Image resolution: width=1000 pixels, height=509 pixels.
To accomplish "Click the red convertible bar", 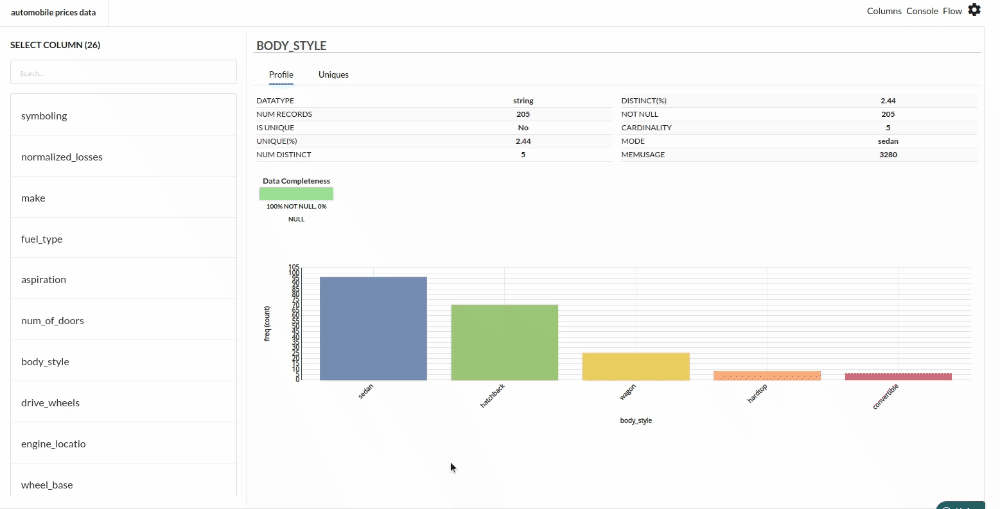I will tap(899, 377).
